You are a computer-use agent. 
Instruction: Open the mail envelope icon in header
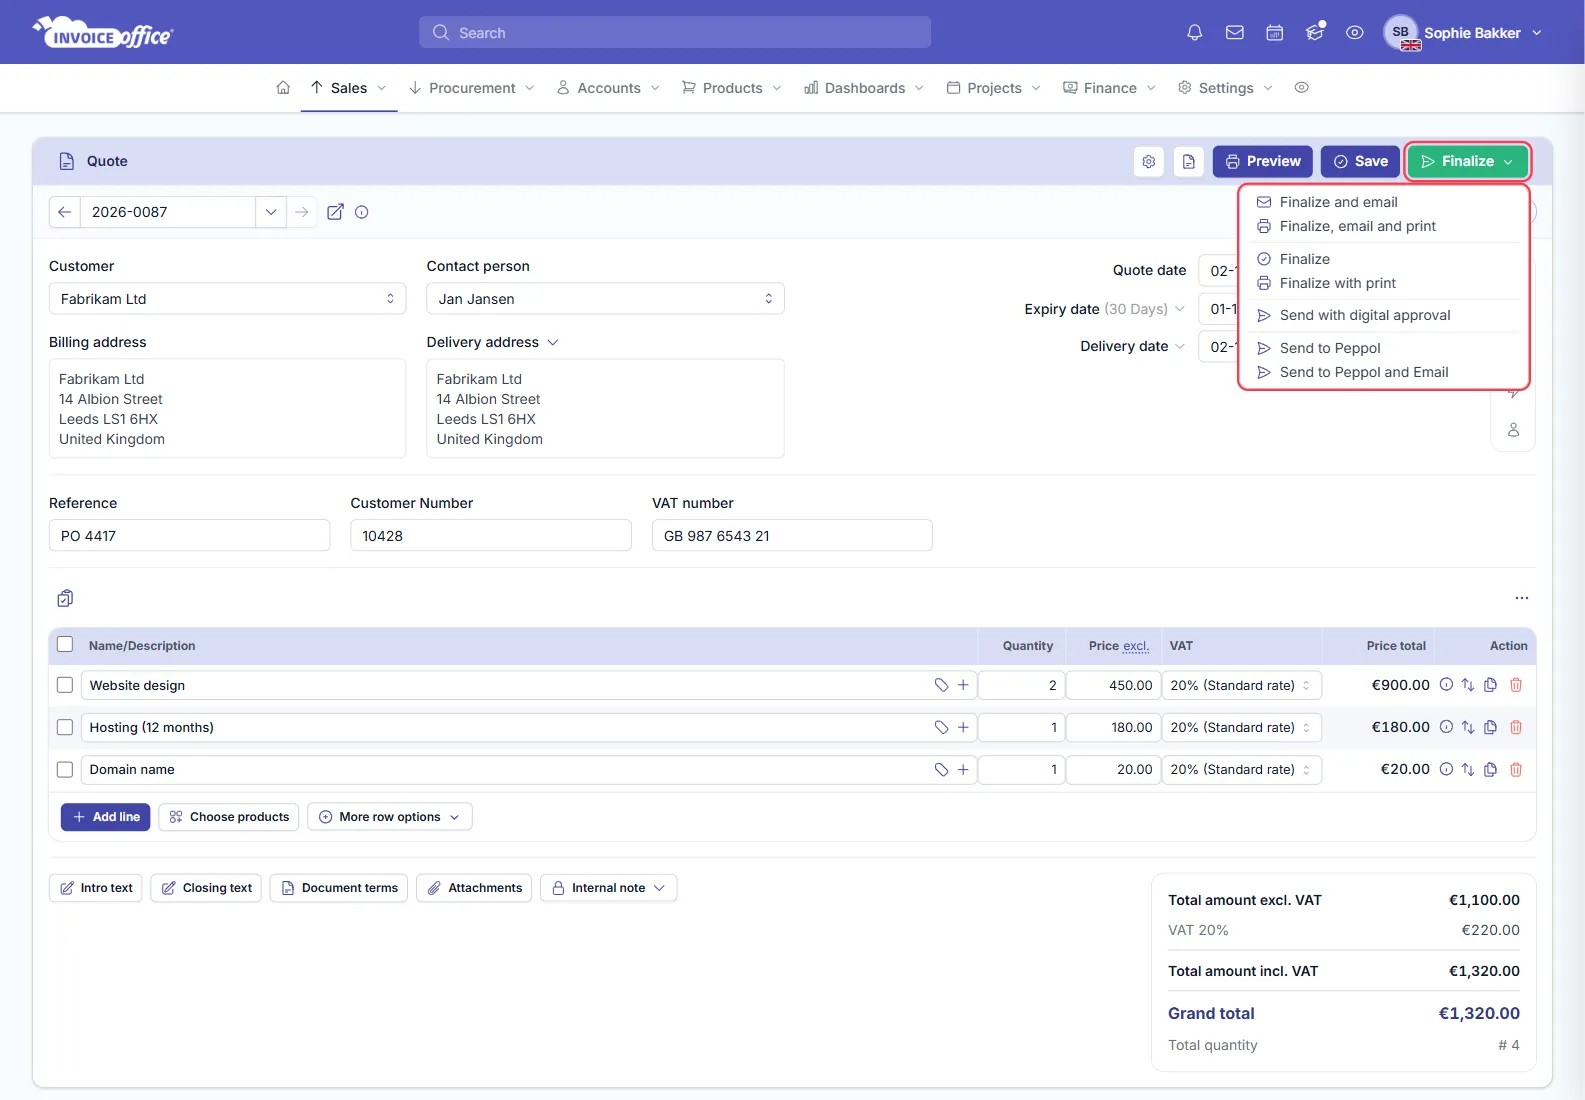1235,33
